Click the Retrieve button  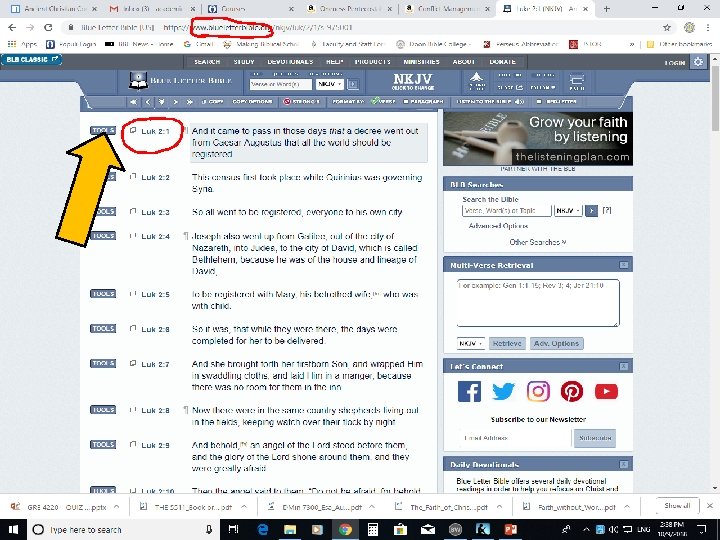coord(507,343)
